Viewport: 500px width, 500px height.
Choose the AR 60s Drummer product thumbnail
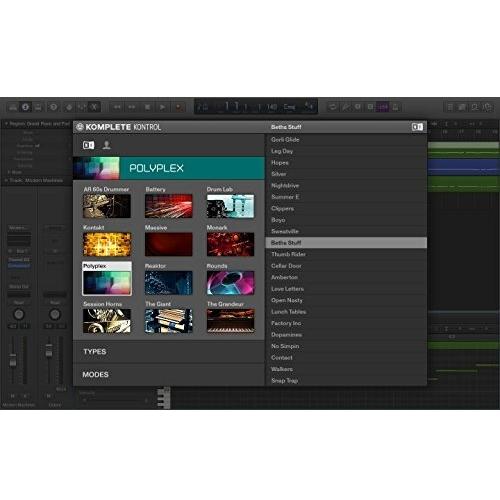pos(107,206)
